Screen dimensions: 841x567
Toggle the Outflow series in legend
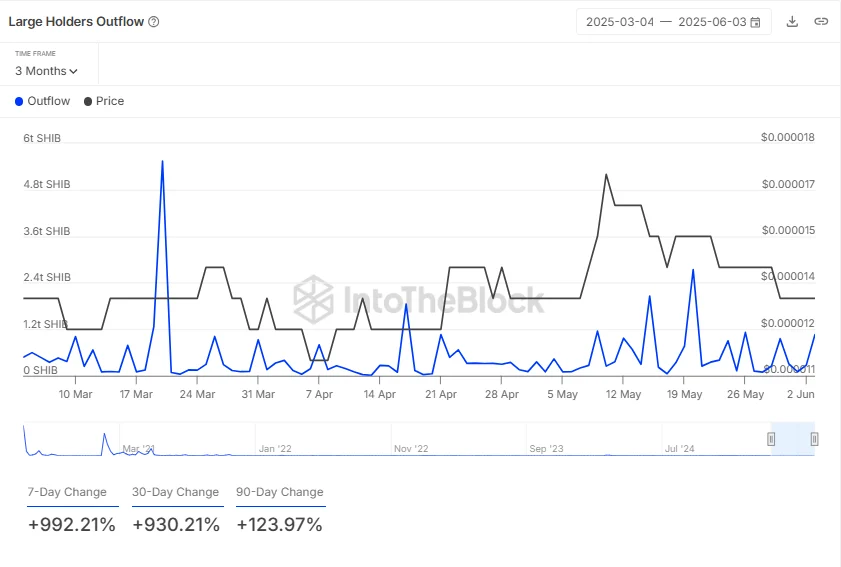pyautogui.click(x=43, y=101)
